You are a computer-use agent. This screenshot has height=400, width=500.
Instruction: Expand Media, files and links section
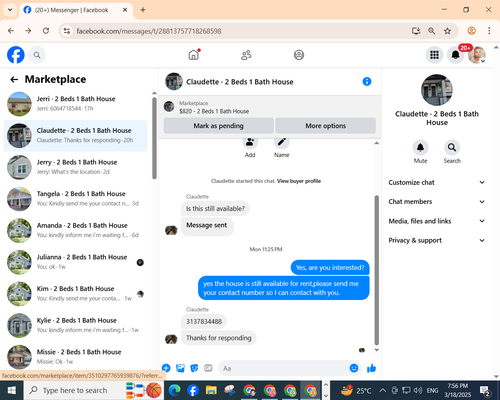coord(436,221)
